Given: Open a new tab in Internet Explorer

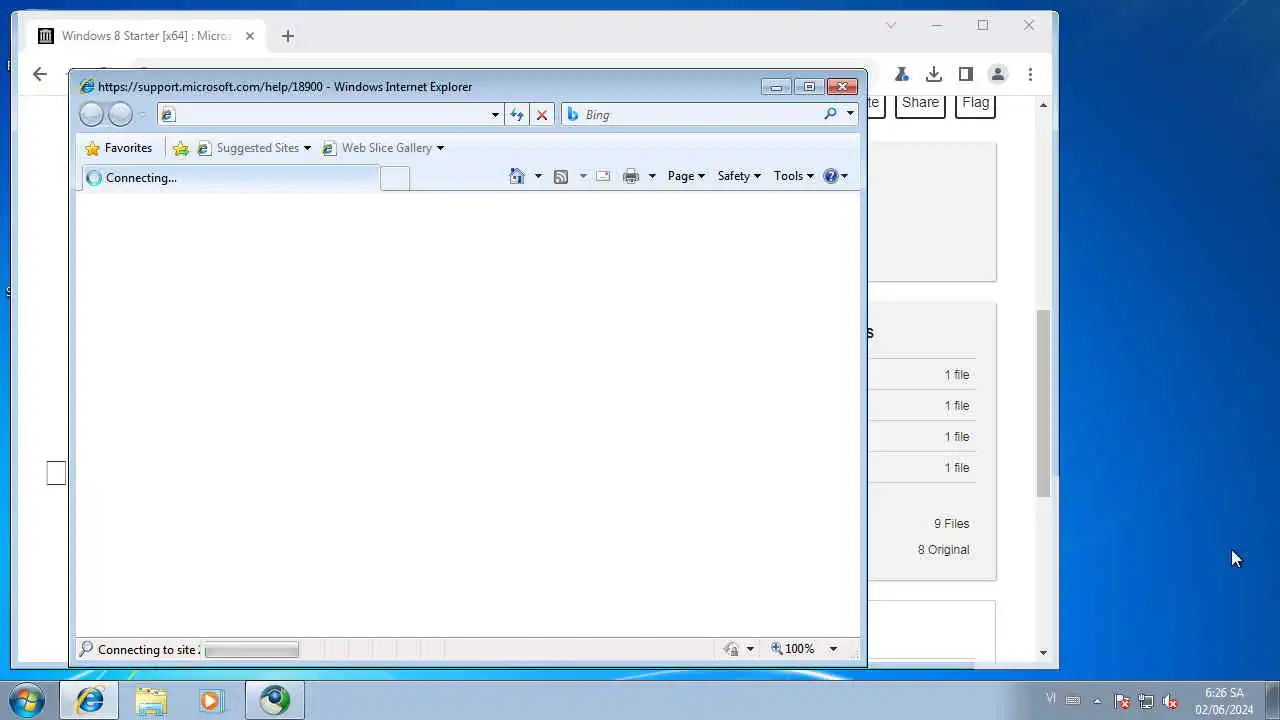Looking at the screenshot, I should click(x=395, y=178).
